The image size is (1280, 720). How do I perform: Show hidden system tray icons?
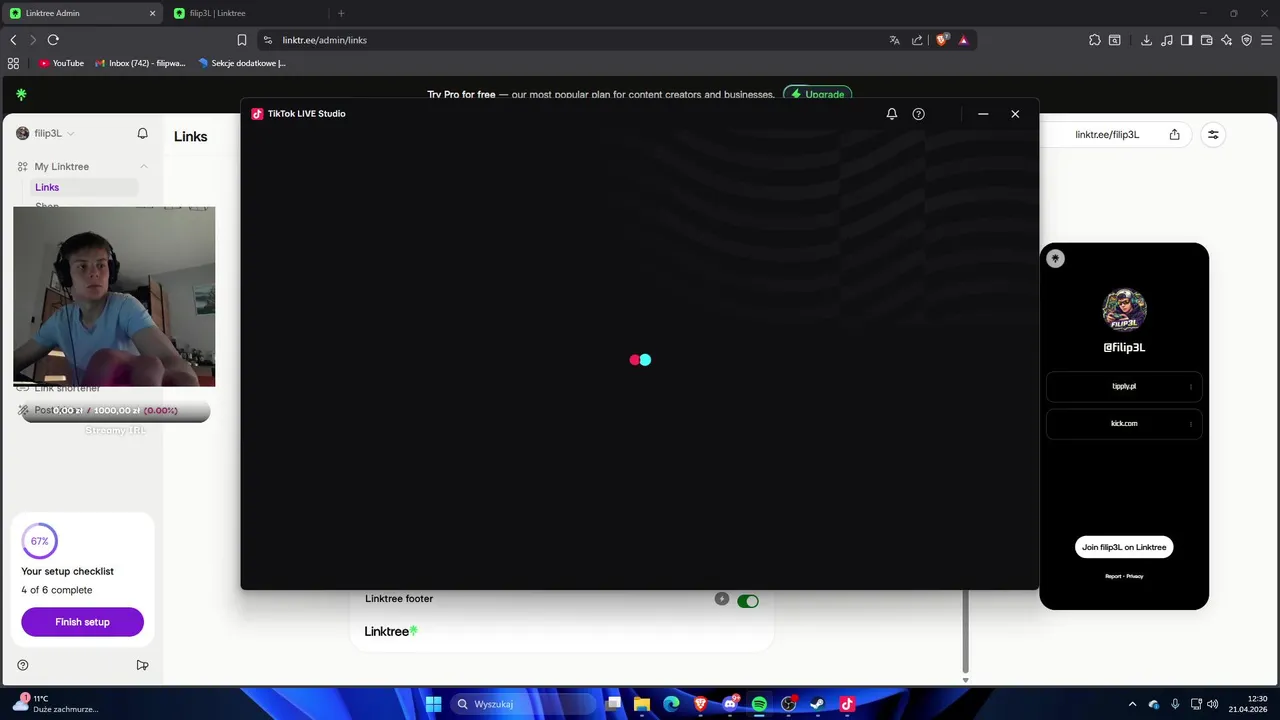point(1132,704)
